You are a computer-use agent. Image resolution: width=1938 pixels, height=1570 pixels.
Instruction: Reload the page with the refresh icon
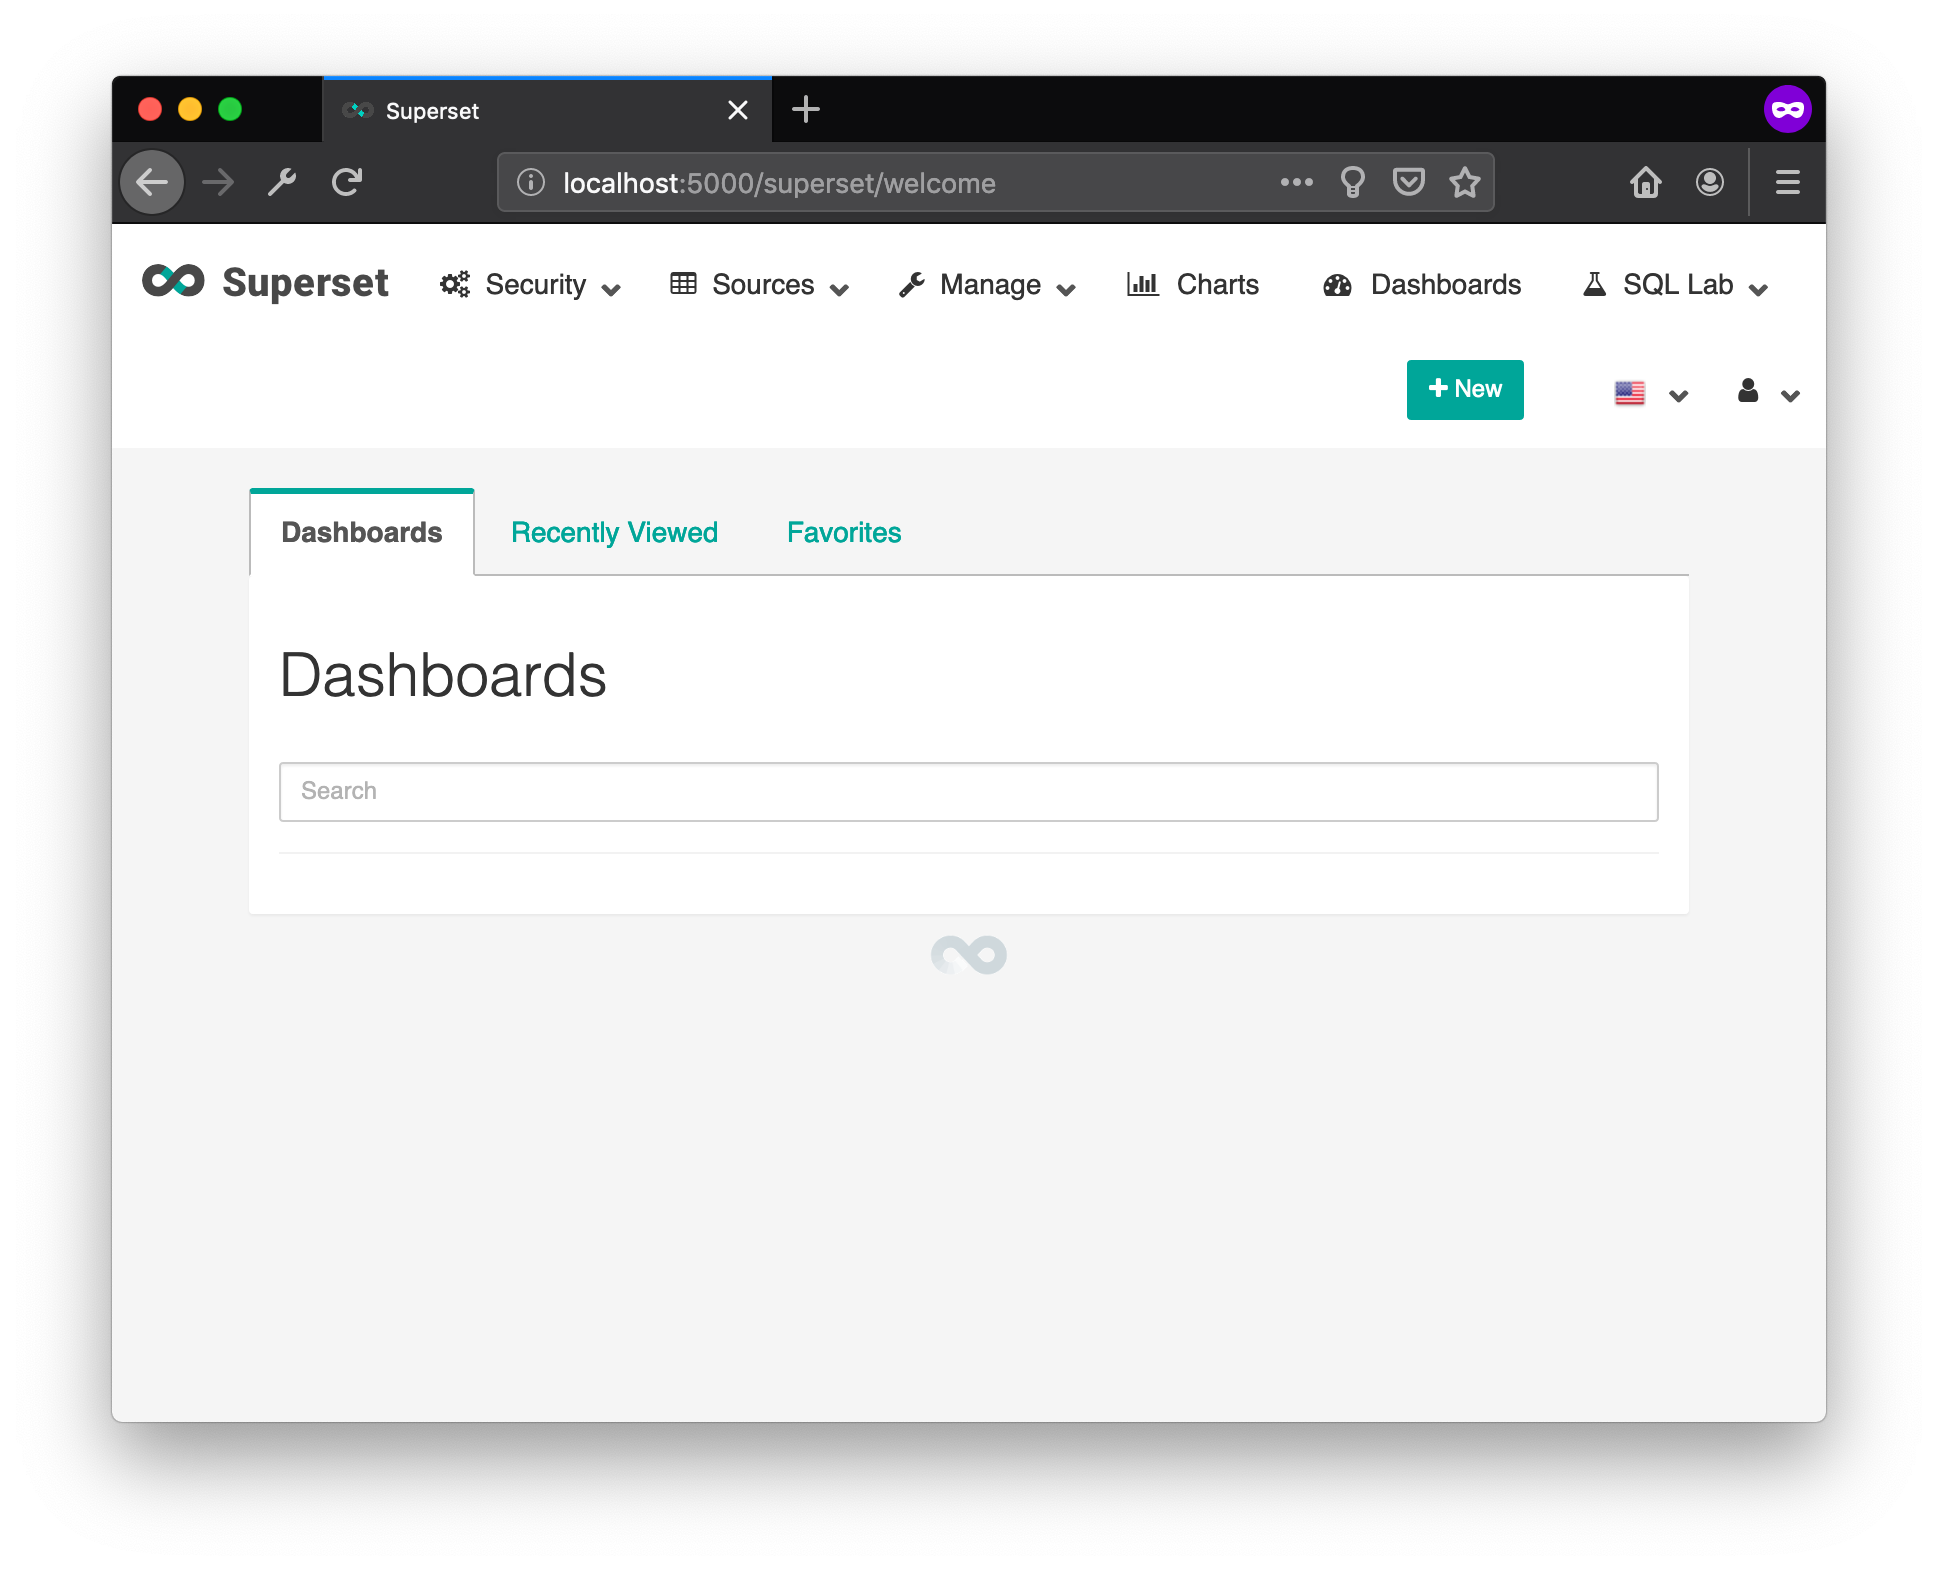[x=347, y=182]
